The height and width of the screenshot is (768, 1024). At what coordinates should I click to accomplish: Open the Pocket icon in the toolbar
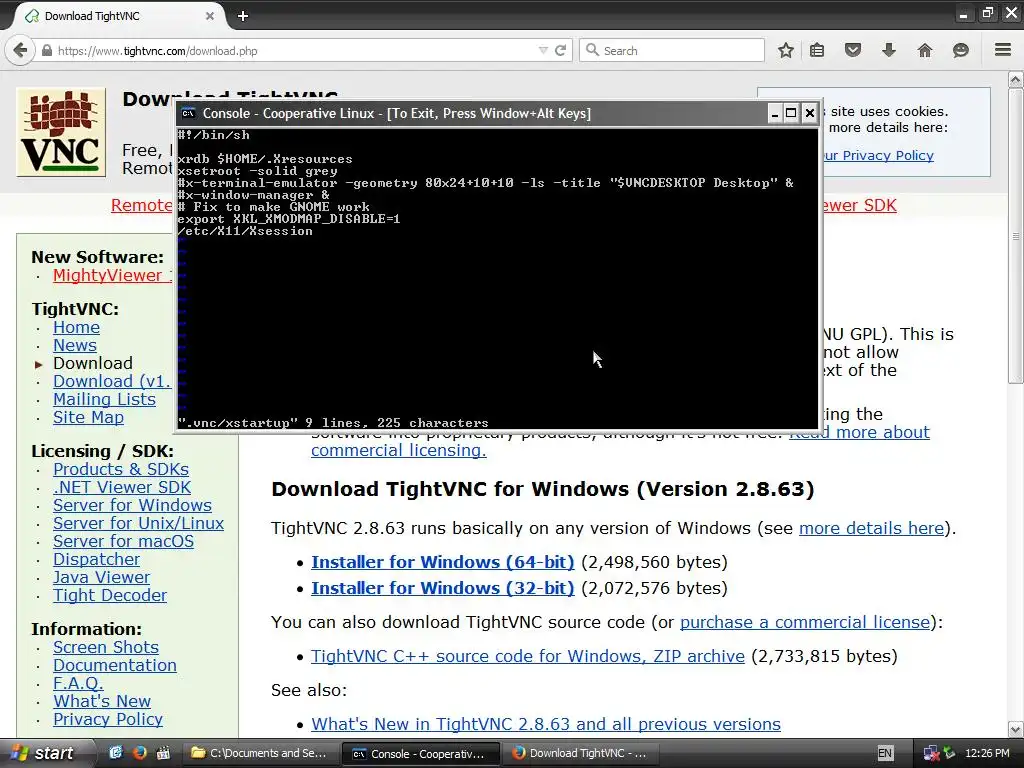click(853, 50)
